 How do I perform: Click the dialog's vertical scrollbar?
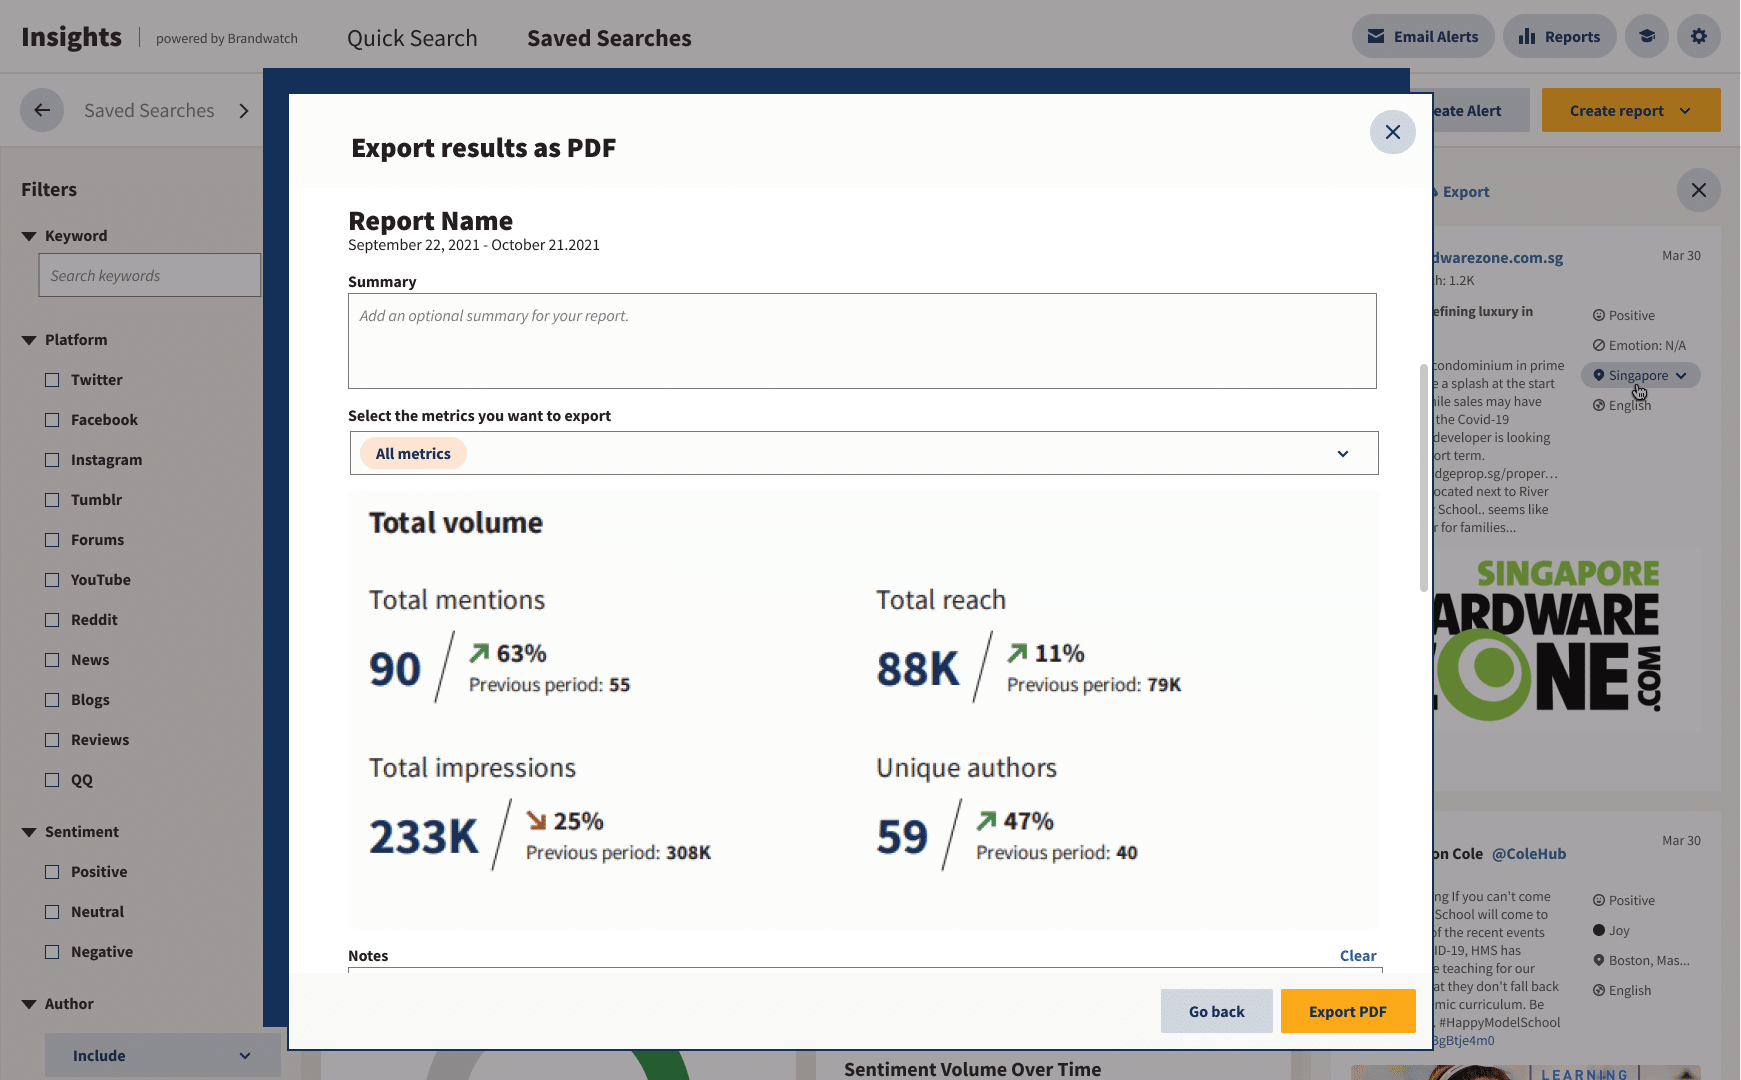(1423, 478)
